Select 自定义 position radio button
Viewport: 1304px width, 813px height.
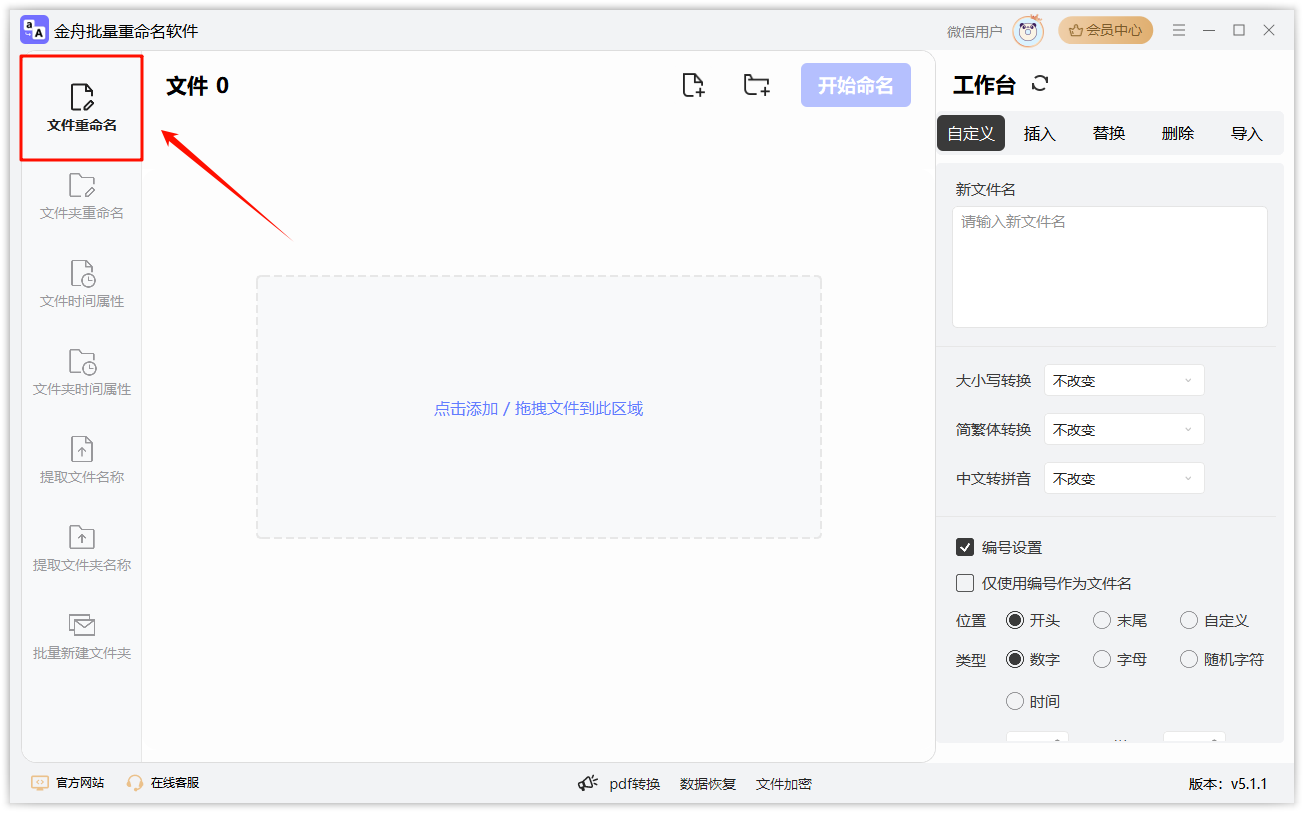tap(1189, 620)
